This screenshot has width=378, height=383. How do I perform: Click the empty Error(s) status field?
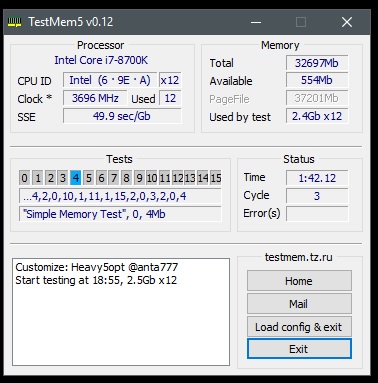tap(317, 214)
